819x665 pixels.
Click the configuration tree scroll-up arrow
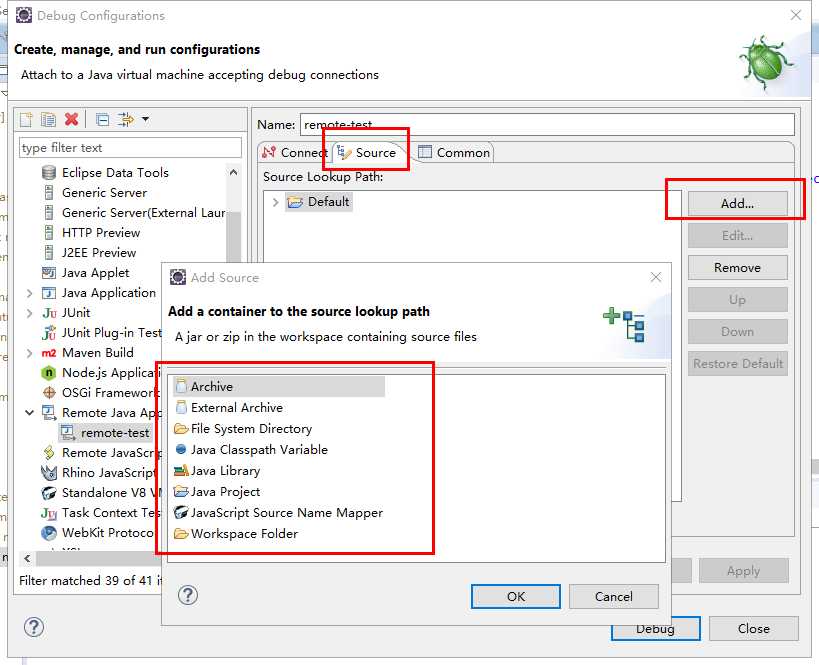coord(233,172)
